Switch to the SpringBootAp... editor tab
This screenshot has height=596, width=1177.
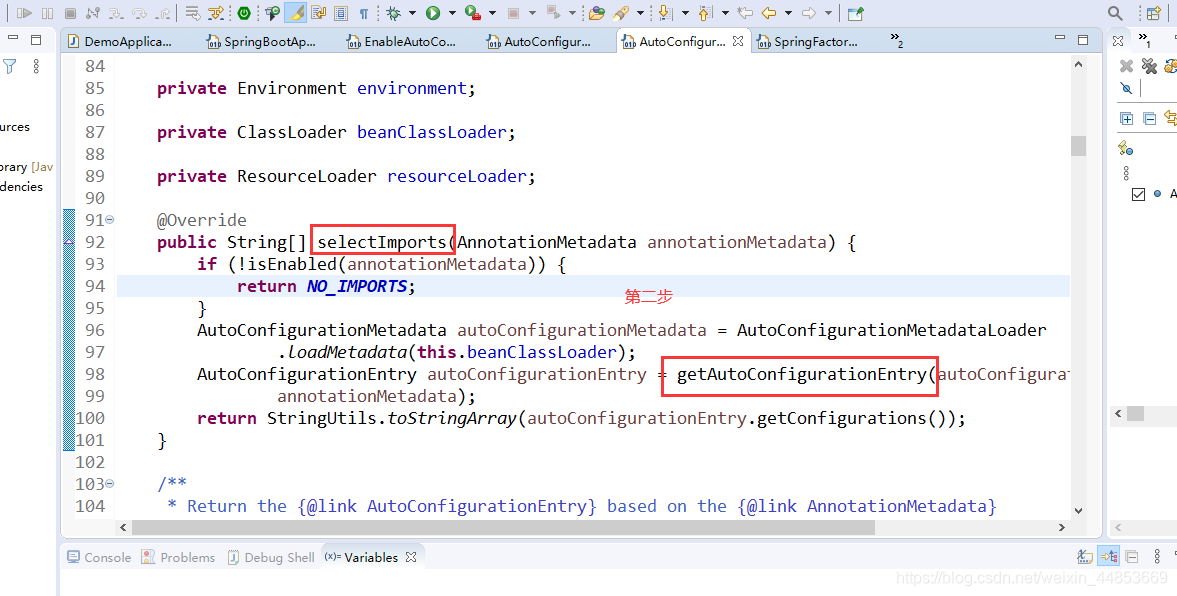[261, 41]
